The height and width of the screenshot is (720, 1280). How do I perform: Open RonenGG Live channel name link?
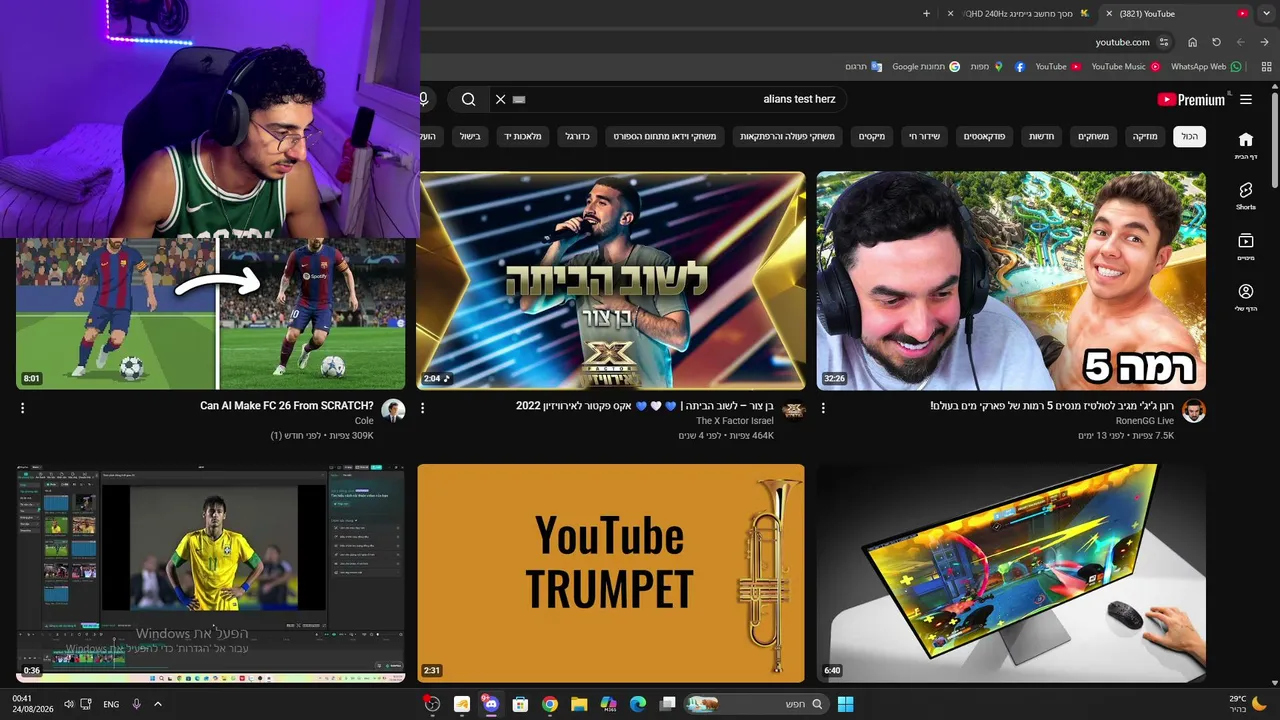pos(1145,421)
